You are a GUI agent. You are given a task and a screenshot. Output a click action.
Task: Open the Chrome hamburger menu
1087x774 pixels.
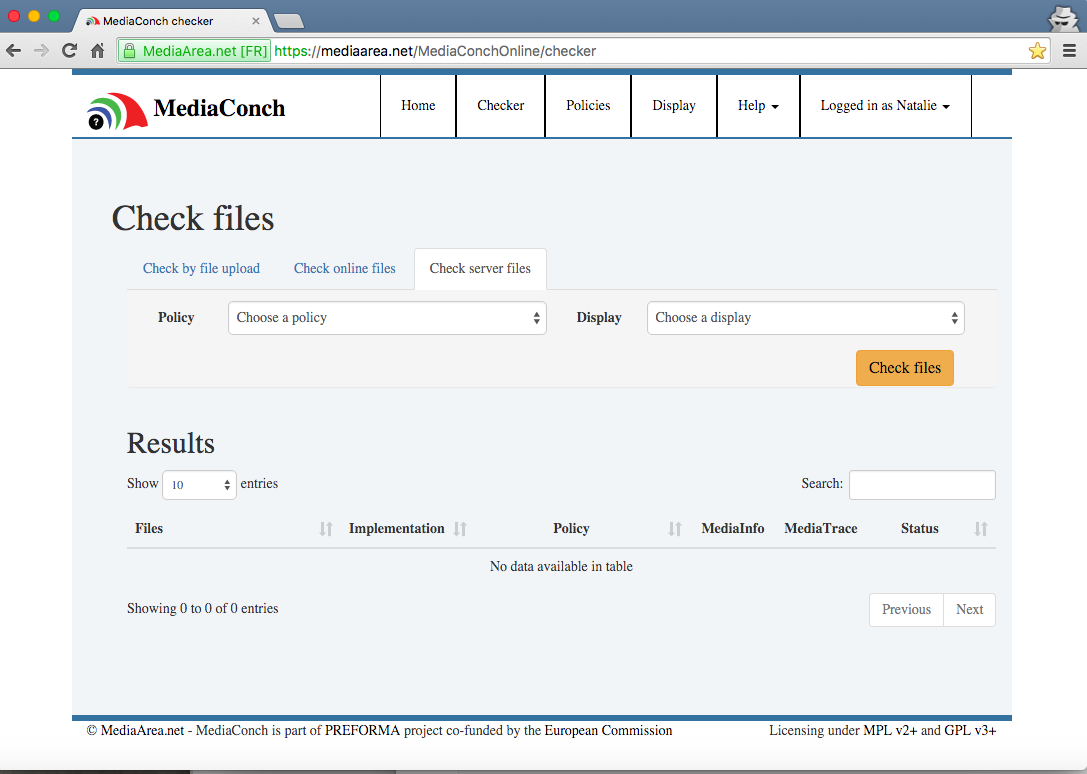(x=1070, y=51)
